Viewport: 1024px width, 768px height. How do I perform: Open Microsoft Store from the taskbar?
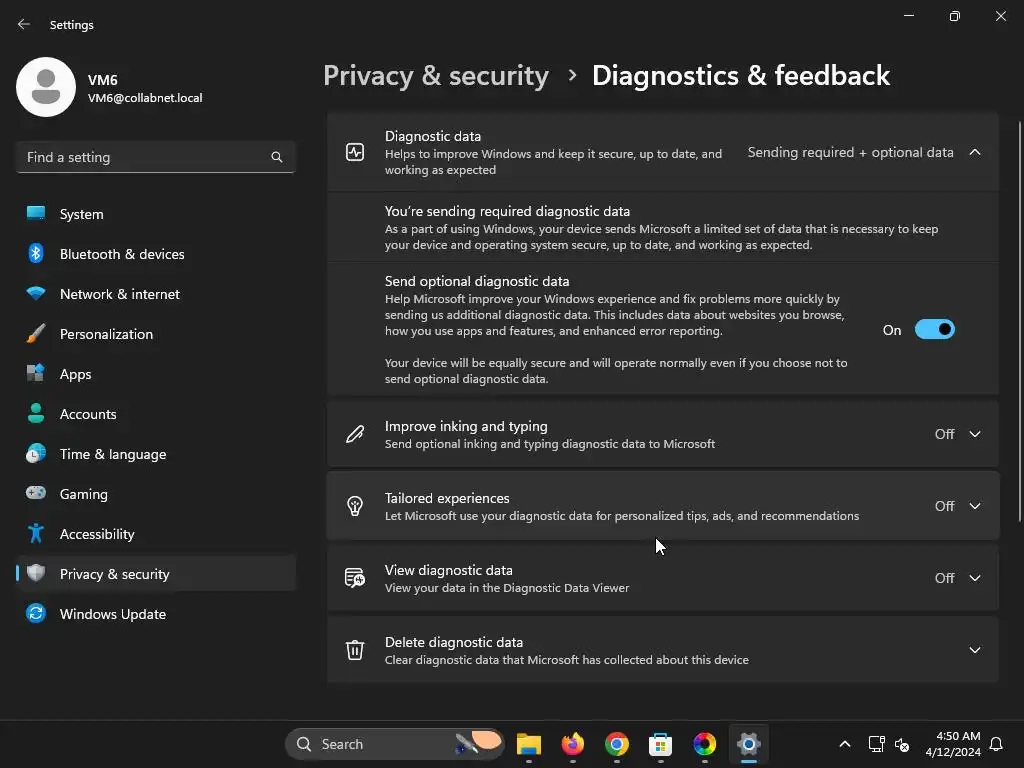(x=660, y=744)
